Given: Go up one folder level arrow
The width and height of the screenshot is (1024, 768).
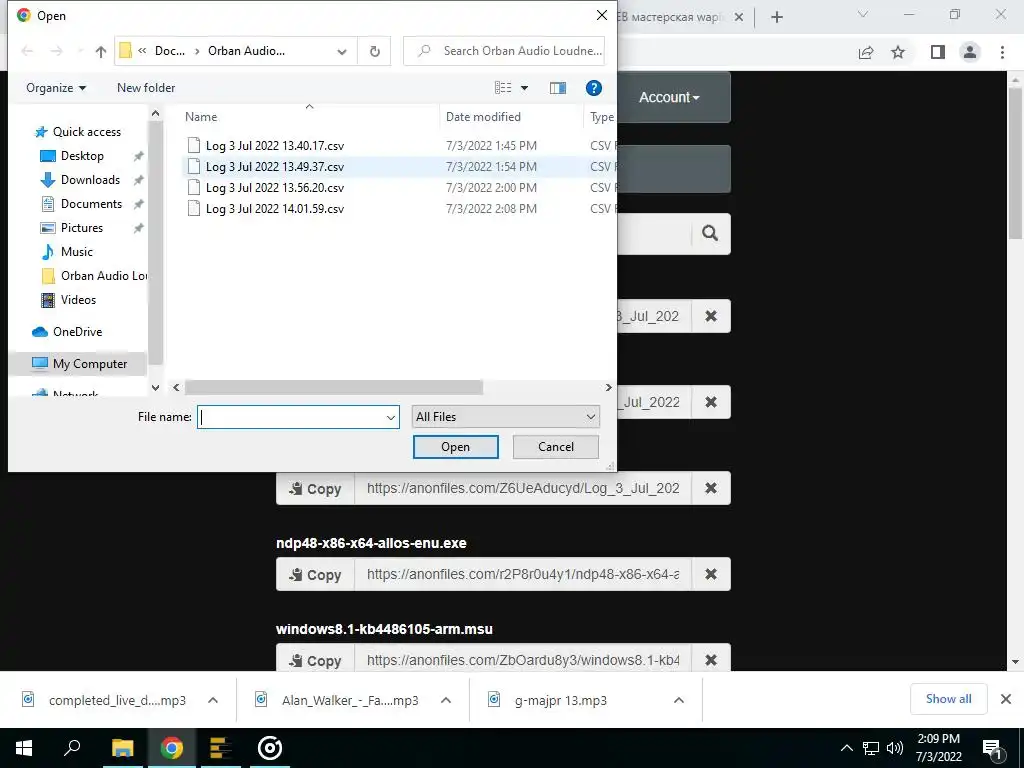Looking at the screenshot, I should click(101, 52).
